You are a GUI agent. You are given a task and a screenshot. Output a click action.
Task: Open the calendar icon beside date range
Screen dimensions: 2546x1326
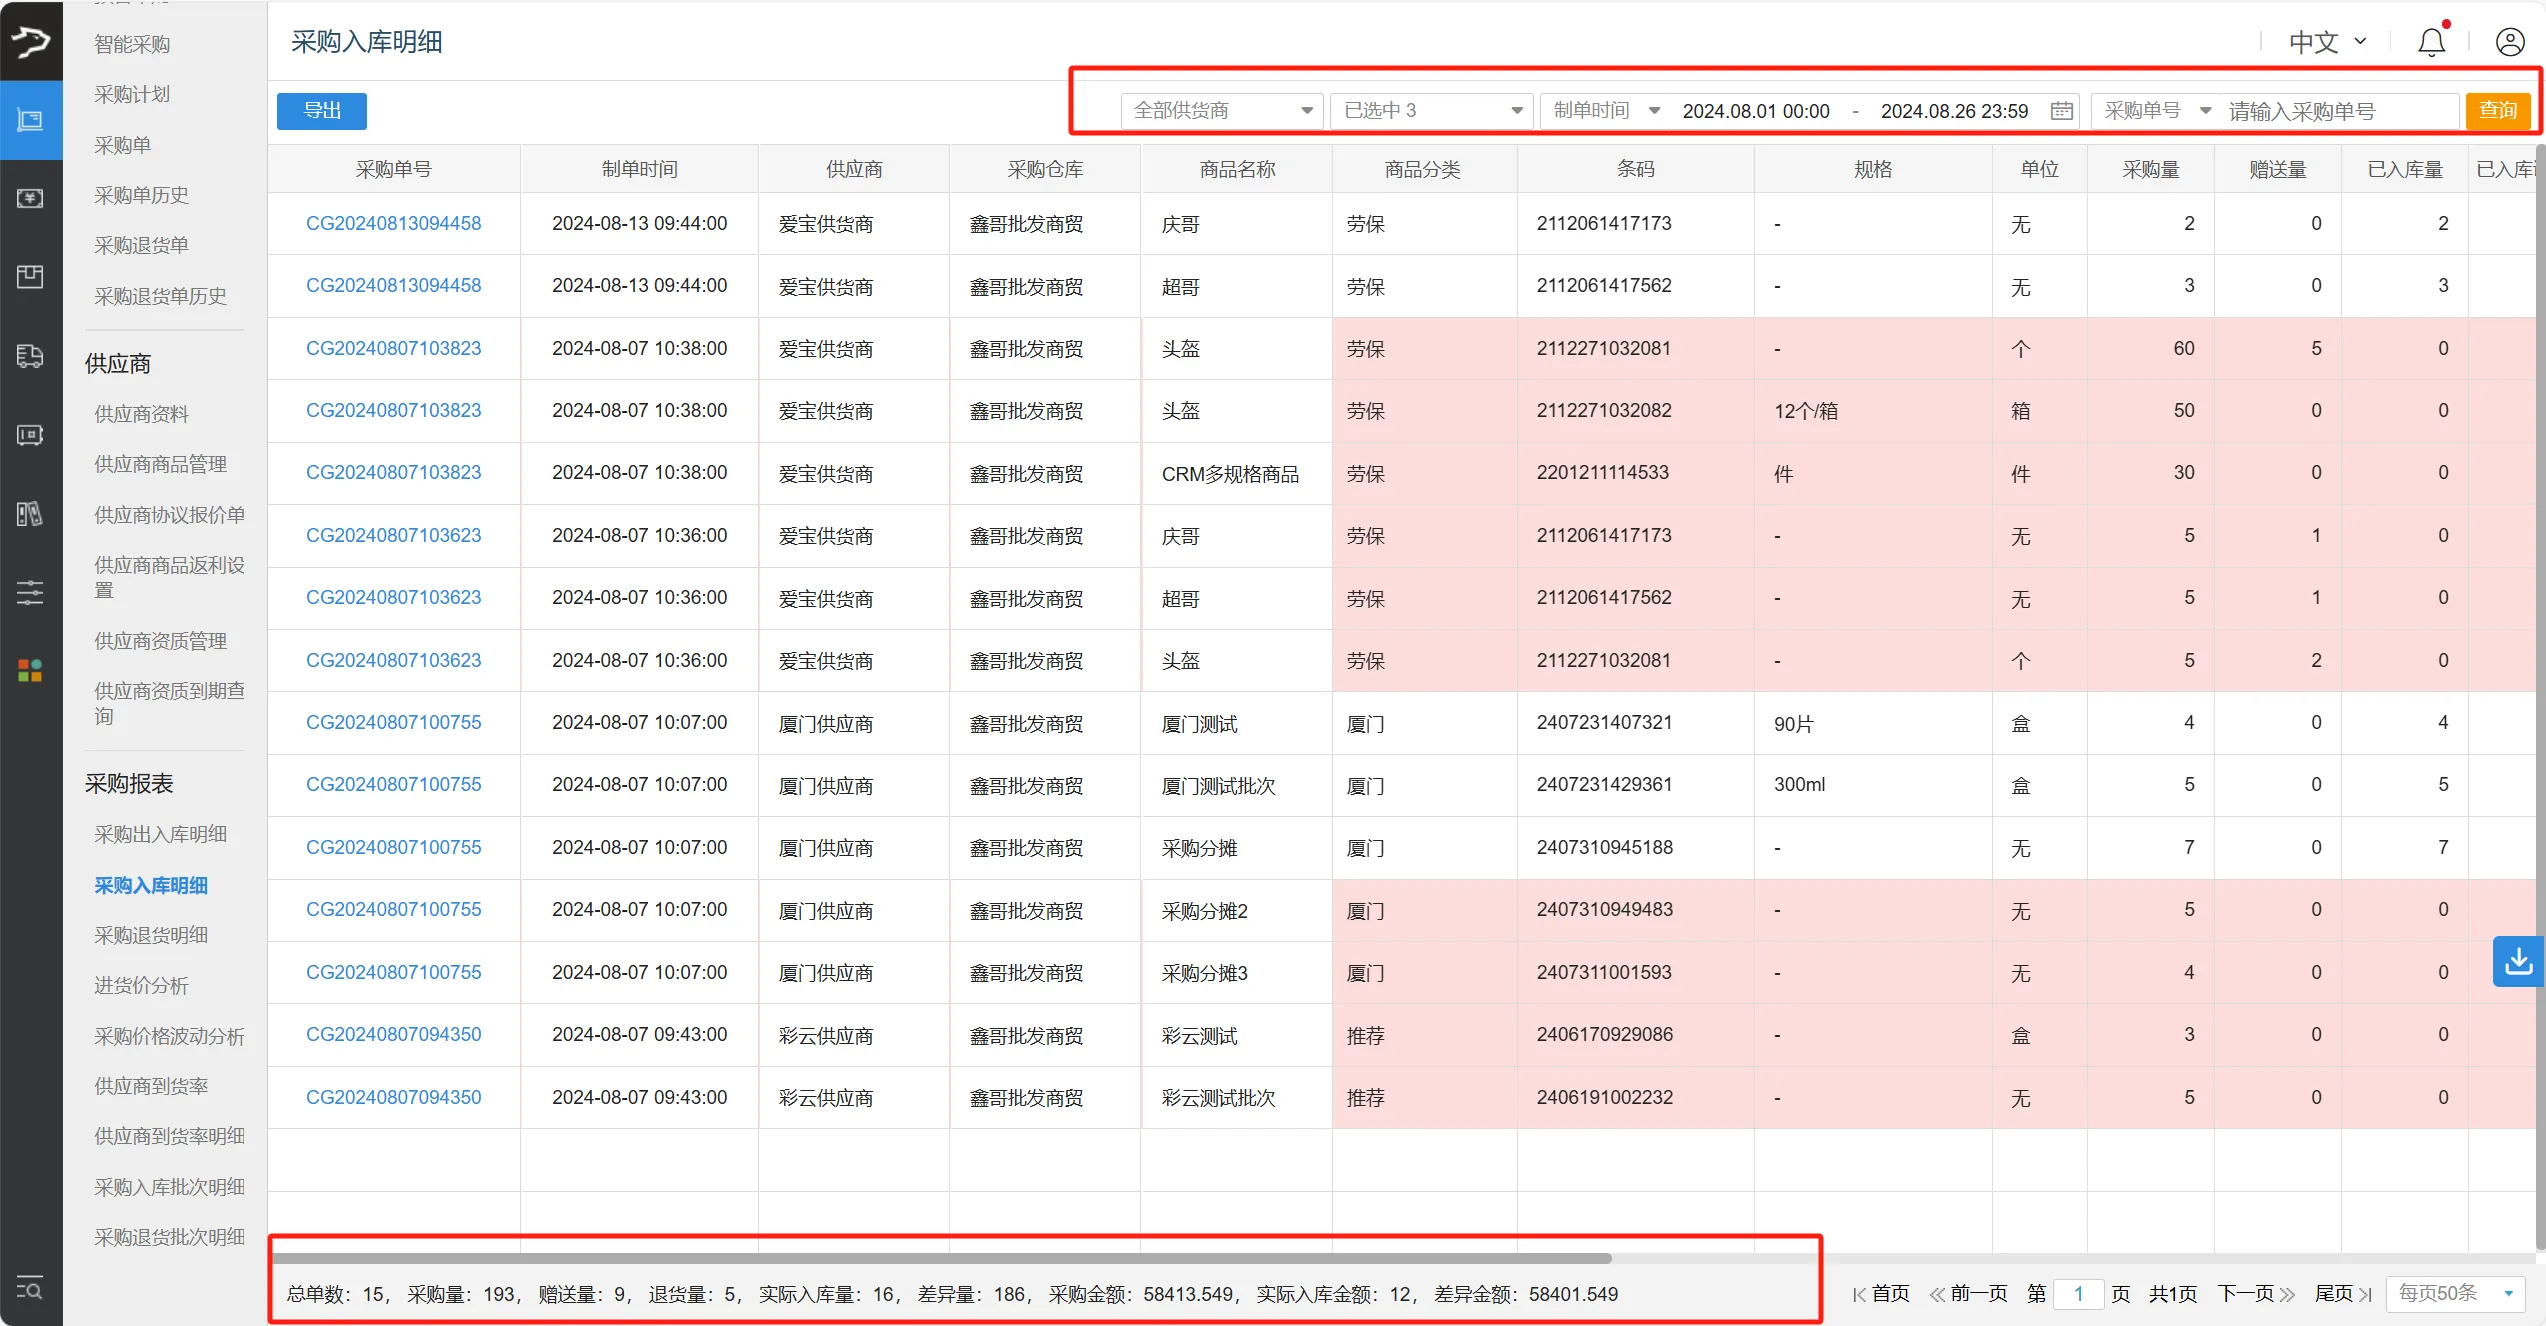(2062, 110)
